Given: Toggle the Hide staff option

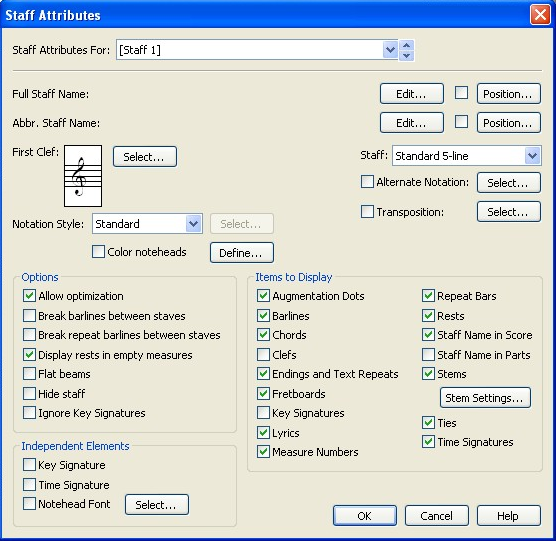Looking at the screenshot, I should tap(29, 394).
